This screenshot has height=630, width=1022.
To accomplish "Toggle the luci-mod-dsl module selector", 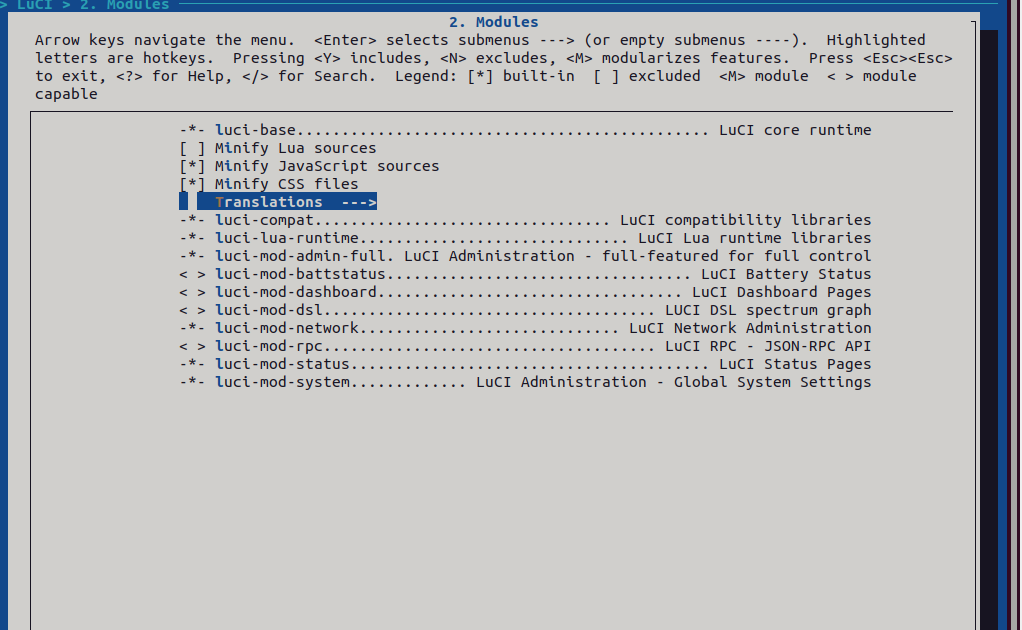I will coord(192,310).
